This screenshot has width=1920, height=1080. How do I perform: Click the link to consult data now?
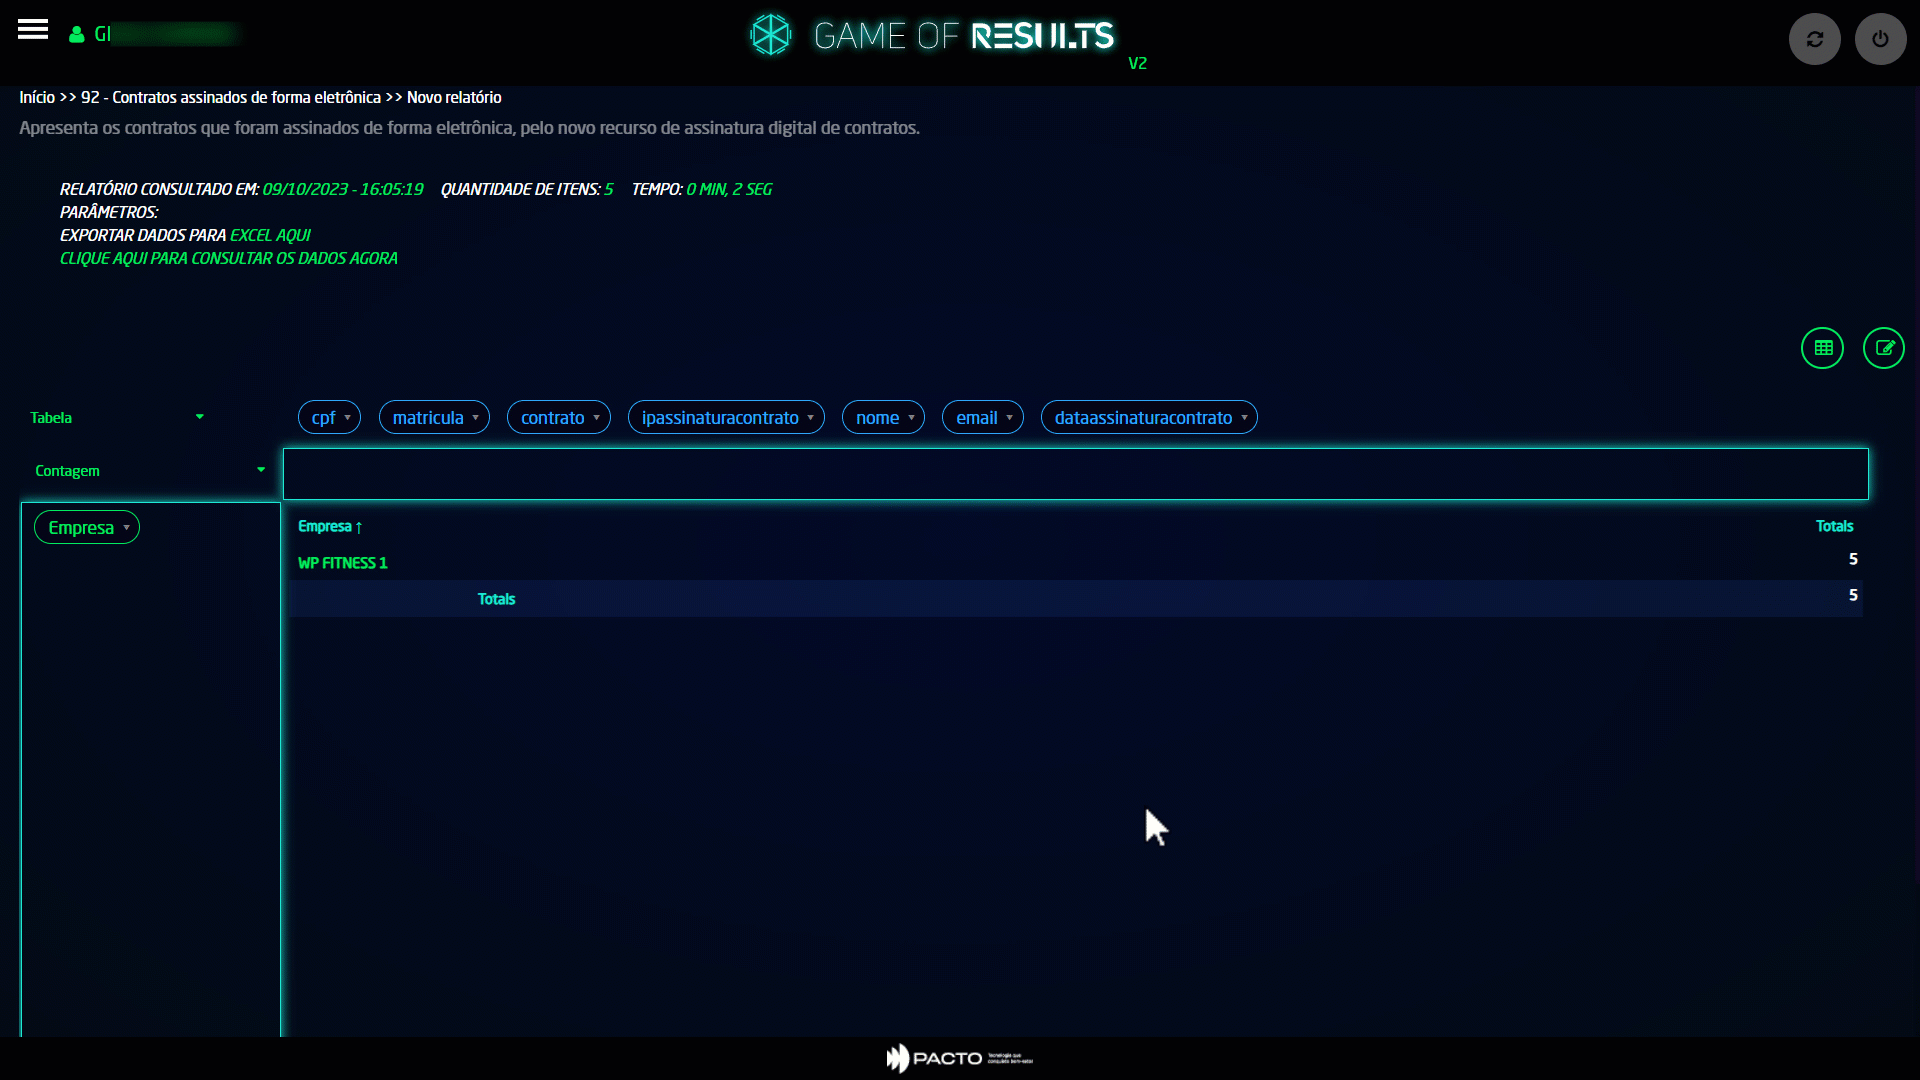tap(228, 259)
